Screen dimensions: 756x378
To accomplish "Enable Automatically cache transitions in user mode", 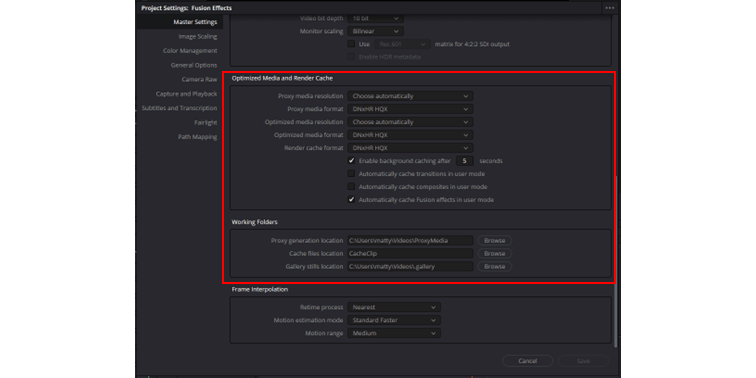I will pyautogui.click(x=351, y=174).
